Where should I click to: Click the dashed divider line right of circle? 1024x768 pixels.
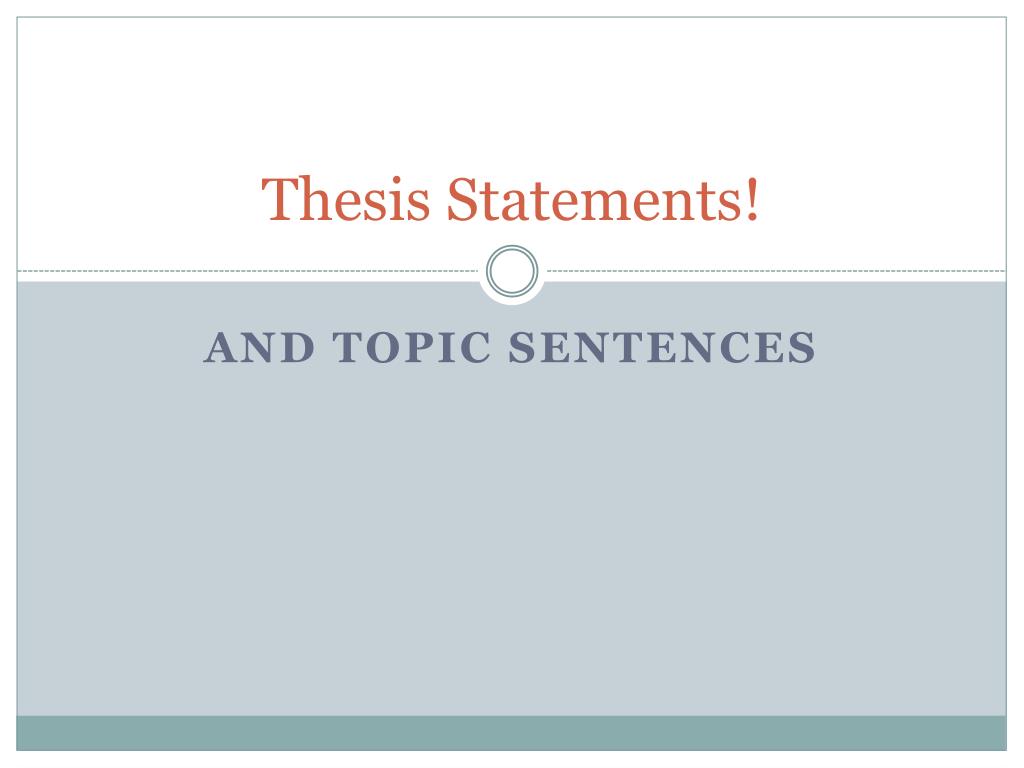[x=776, y=270]
